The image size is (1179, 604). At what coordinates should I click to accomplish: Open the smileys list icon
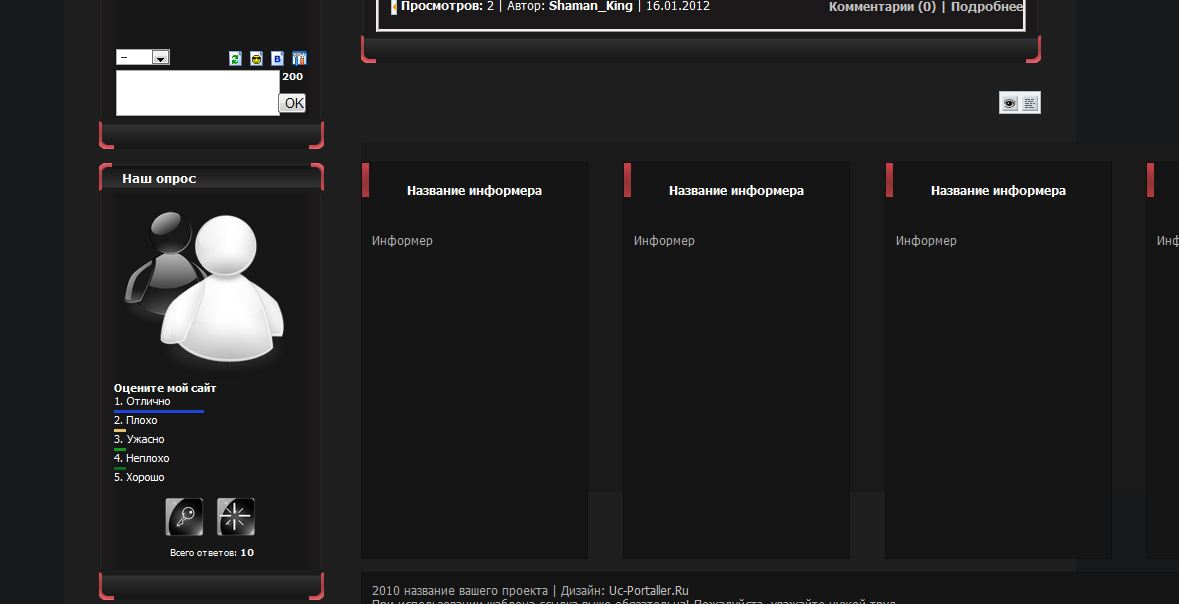pyautogui.click(x=257, y=59)
